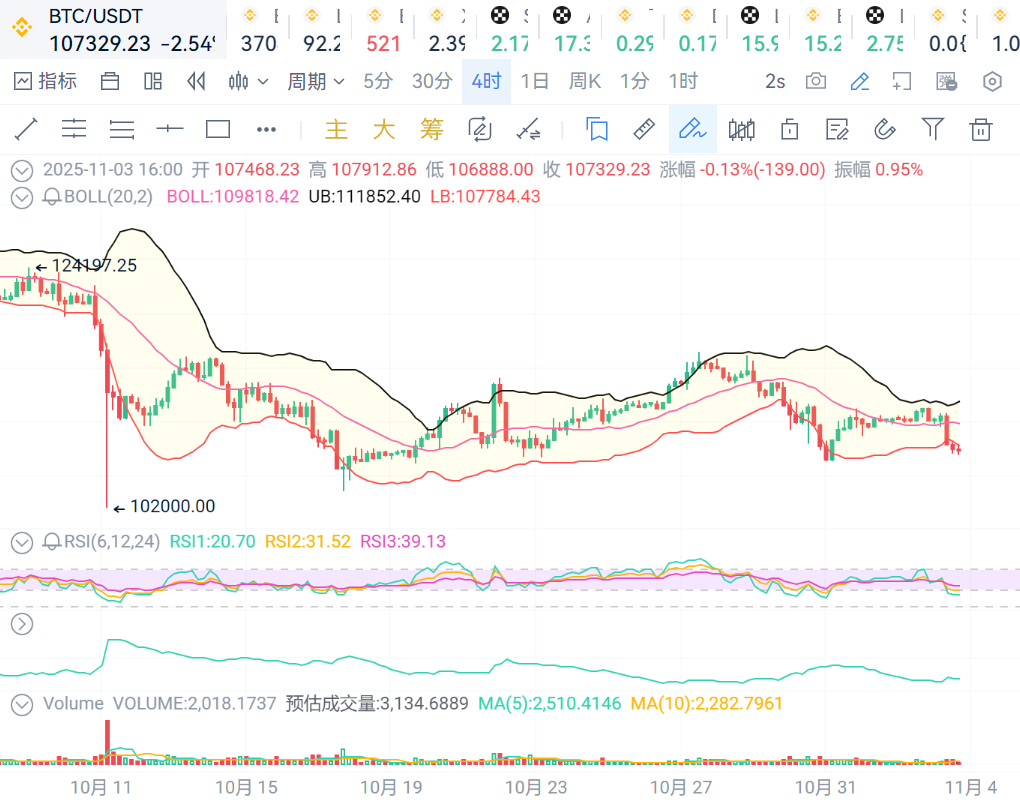Toggle the brush drawing mode button
The height and width of the screenshot is (804, 1020).
click(x=692, y=128)
